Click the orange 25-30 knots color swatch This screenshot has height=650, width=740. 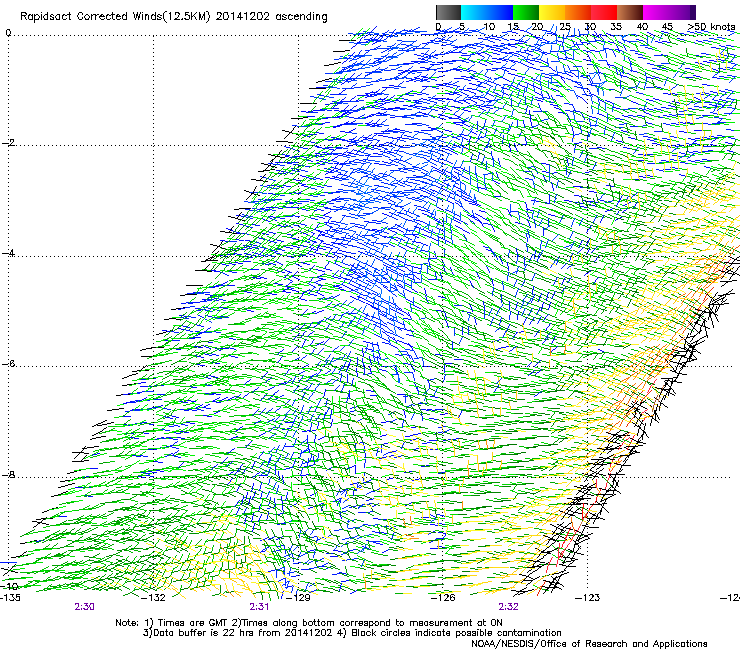[578, 12]
